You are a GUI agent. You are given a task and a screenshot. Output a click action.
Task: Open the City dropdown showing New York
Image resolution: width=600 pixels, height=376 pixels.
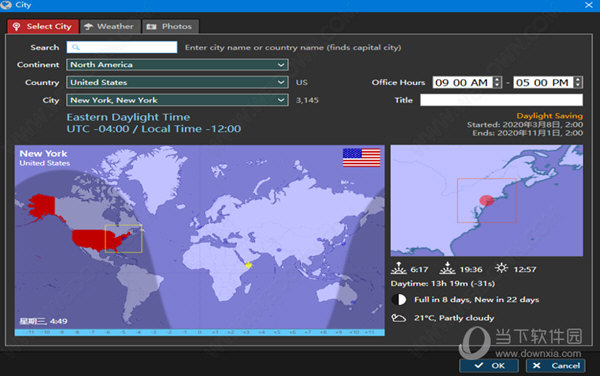(177, 100)
